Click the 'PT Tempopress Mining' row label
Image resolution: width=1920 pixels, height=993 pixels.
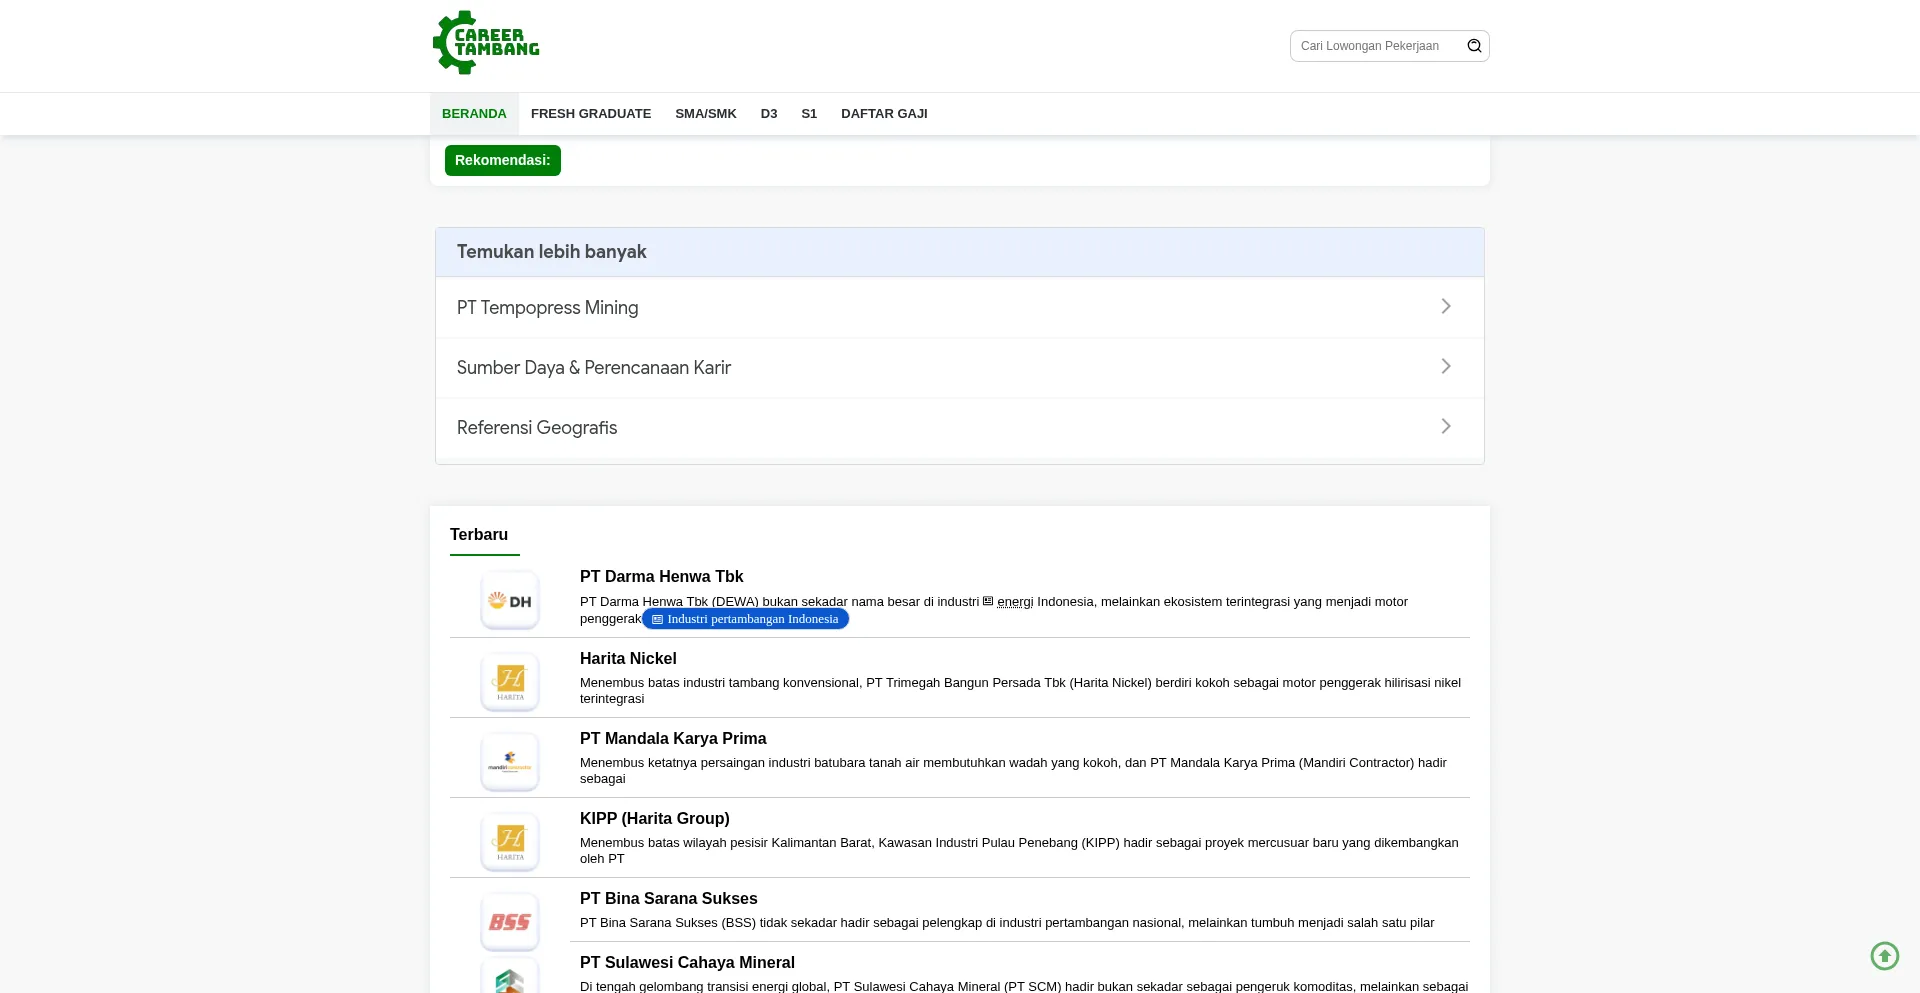548,308
